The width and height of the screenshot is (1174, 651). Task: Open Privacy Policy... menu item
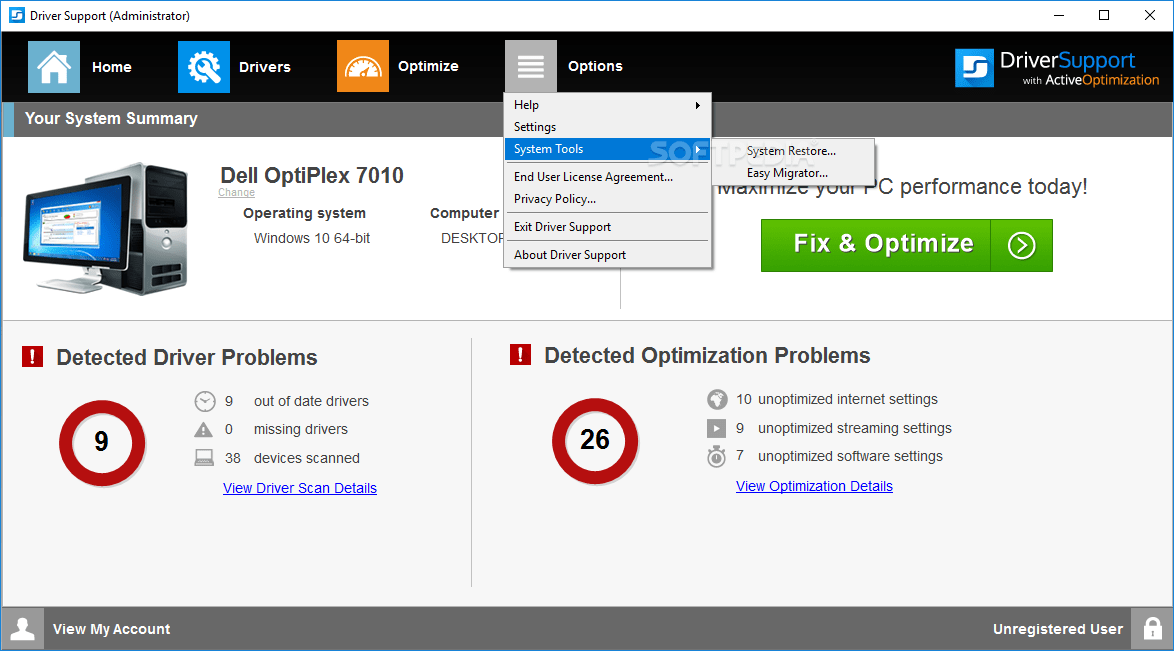coord(607,199)
